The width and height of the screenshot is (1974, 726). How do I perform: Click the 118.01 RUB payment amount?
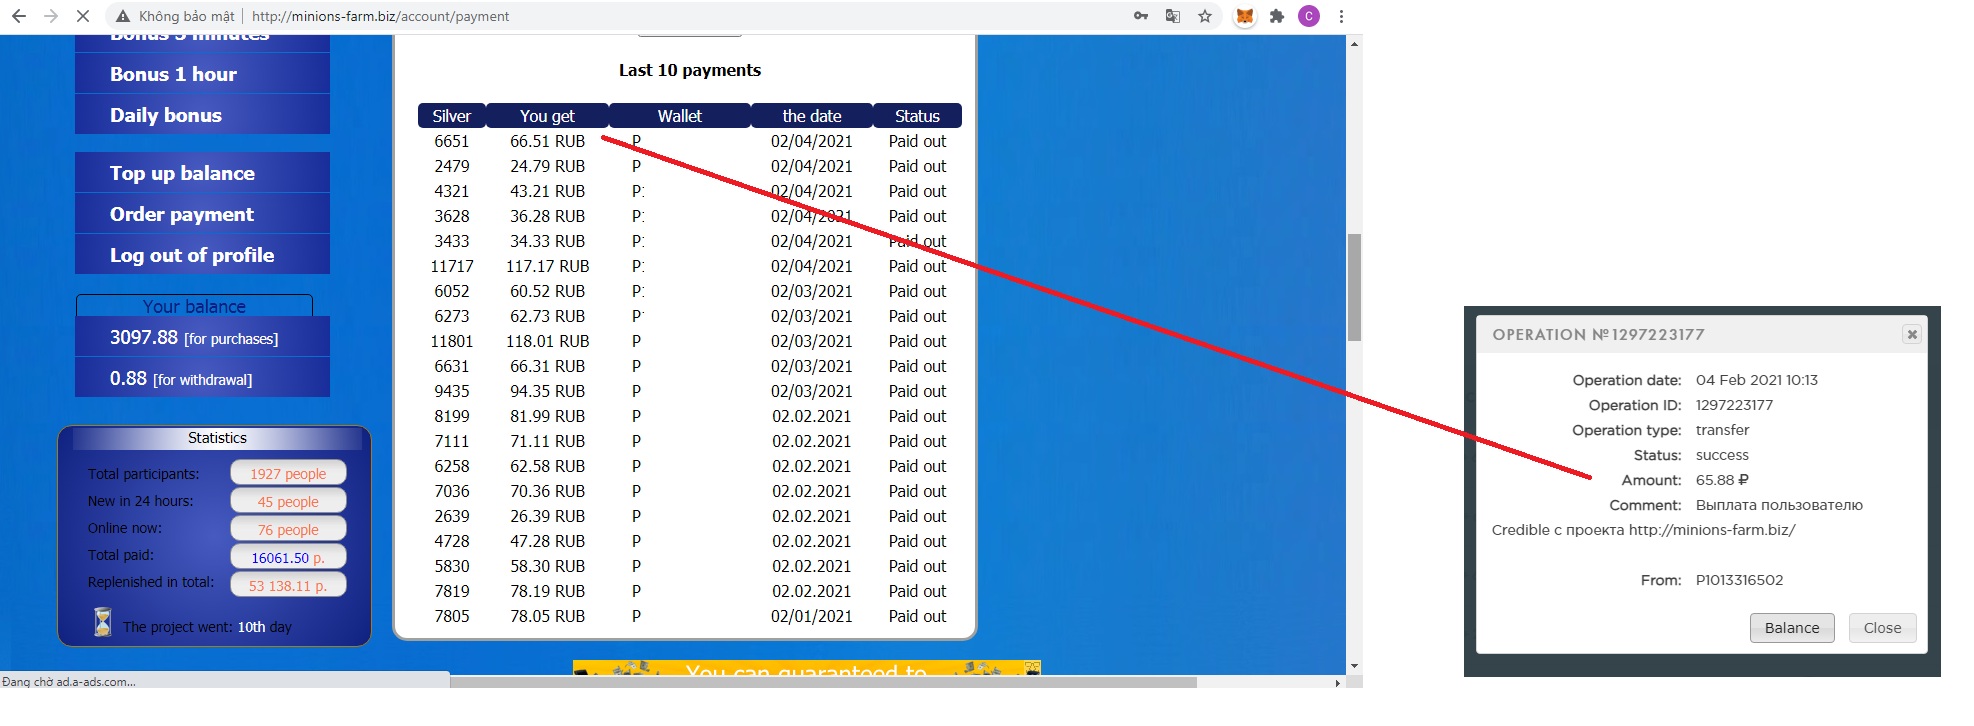[548, 341]
